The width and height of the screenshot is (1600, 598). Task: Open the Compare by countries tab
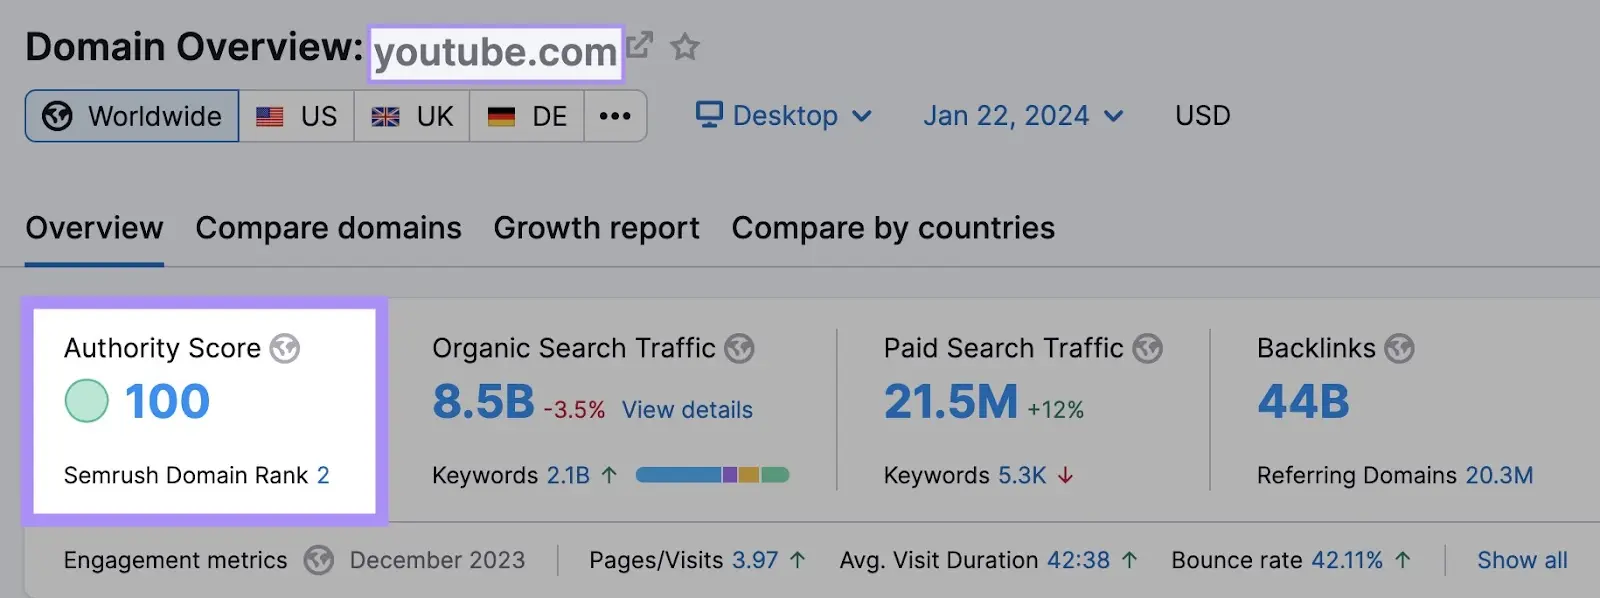tap(893, 228)
